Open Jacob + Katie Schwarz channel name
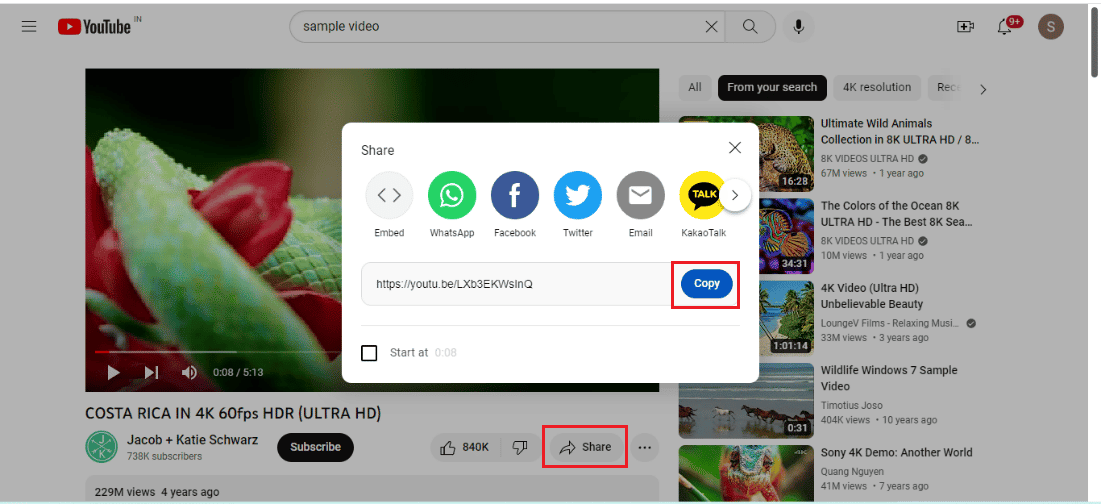This screenshot has height=504, width=1101. pyautogui.click(x=192, y=440)
